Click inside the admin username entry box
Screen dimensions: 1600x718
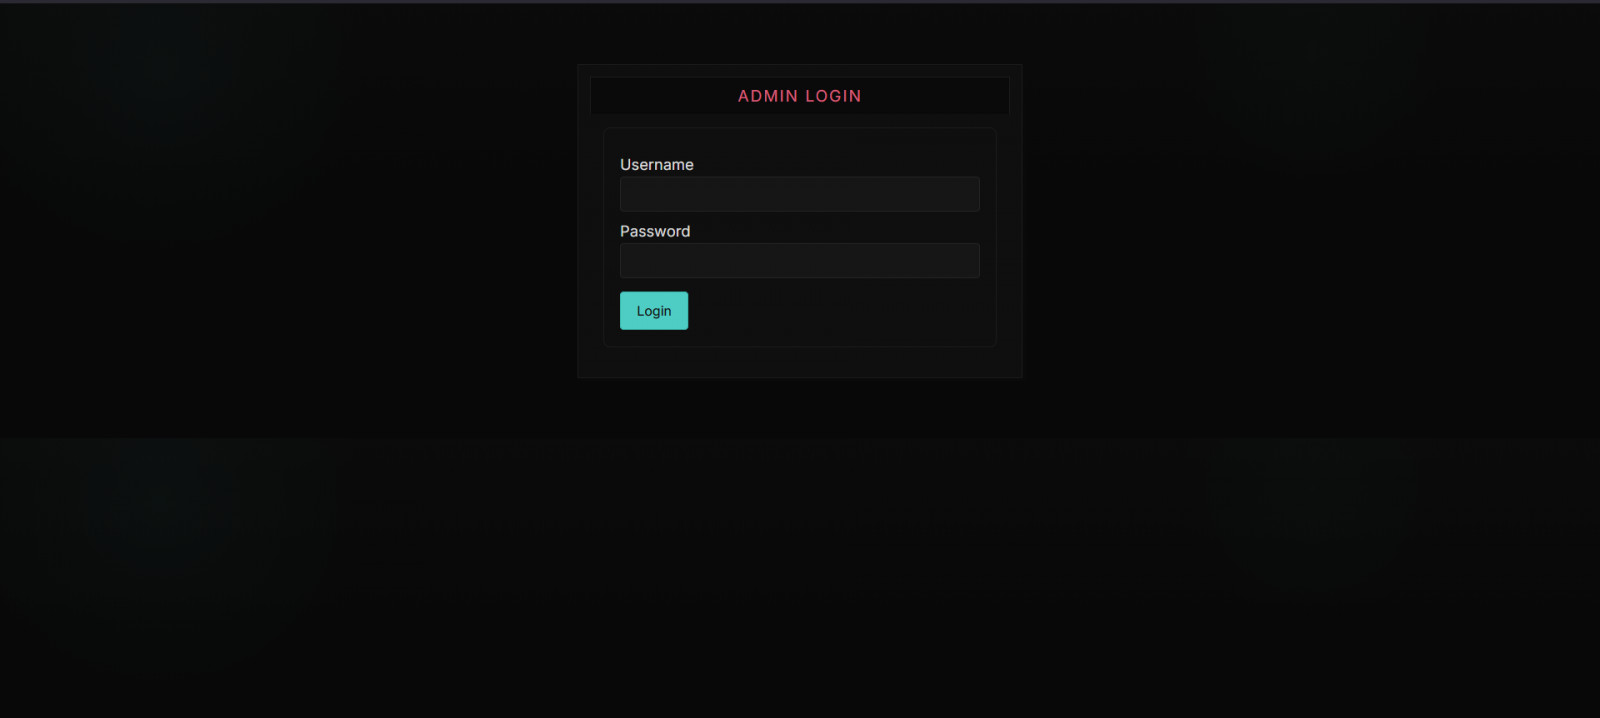pos(799,194)
